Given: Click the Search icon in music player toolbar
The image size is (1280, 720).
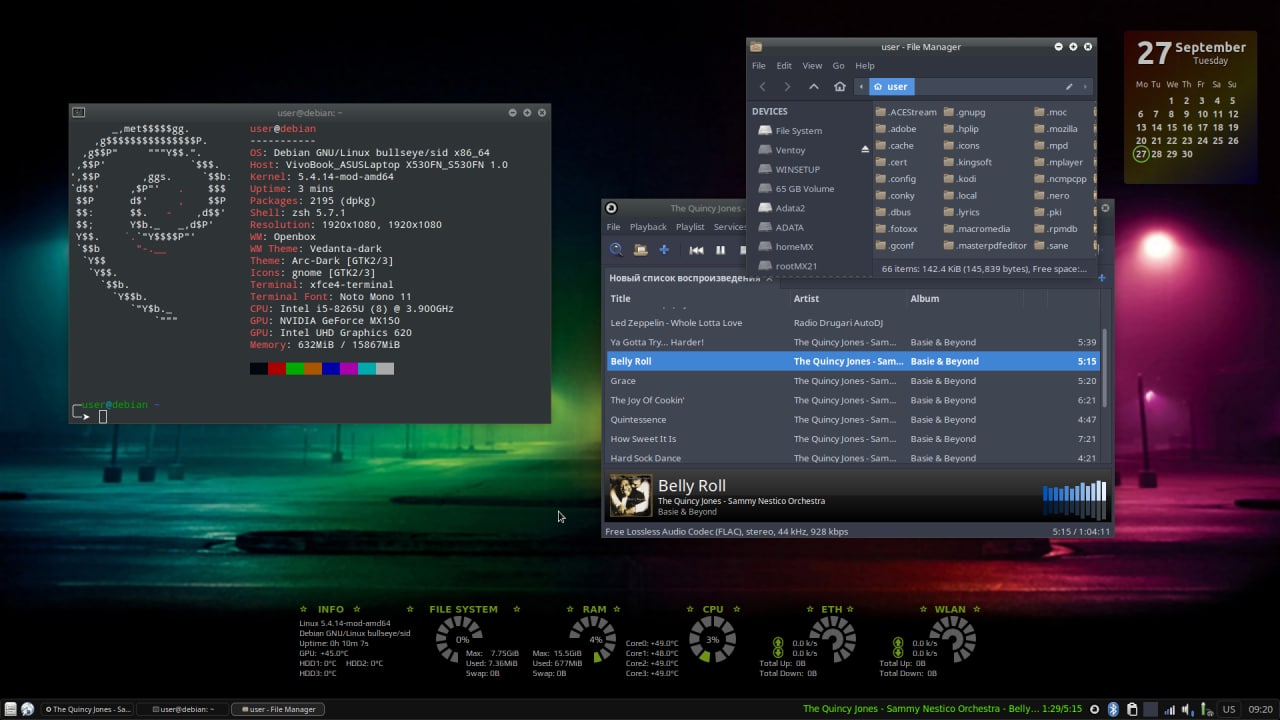Looking at the screenshot, I should [616, 250].
